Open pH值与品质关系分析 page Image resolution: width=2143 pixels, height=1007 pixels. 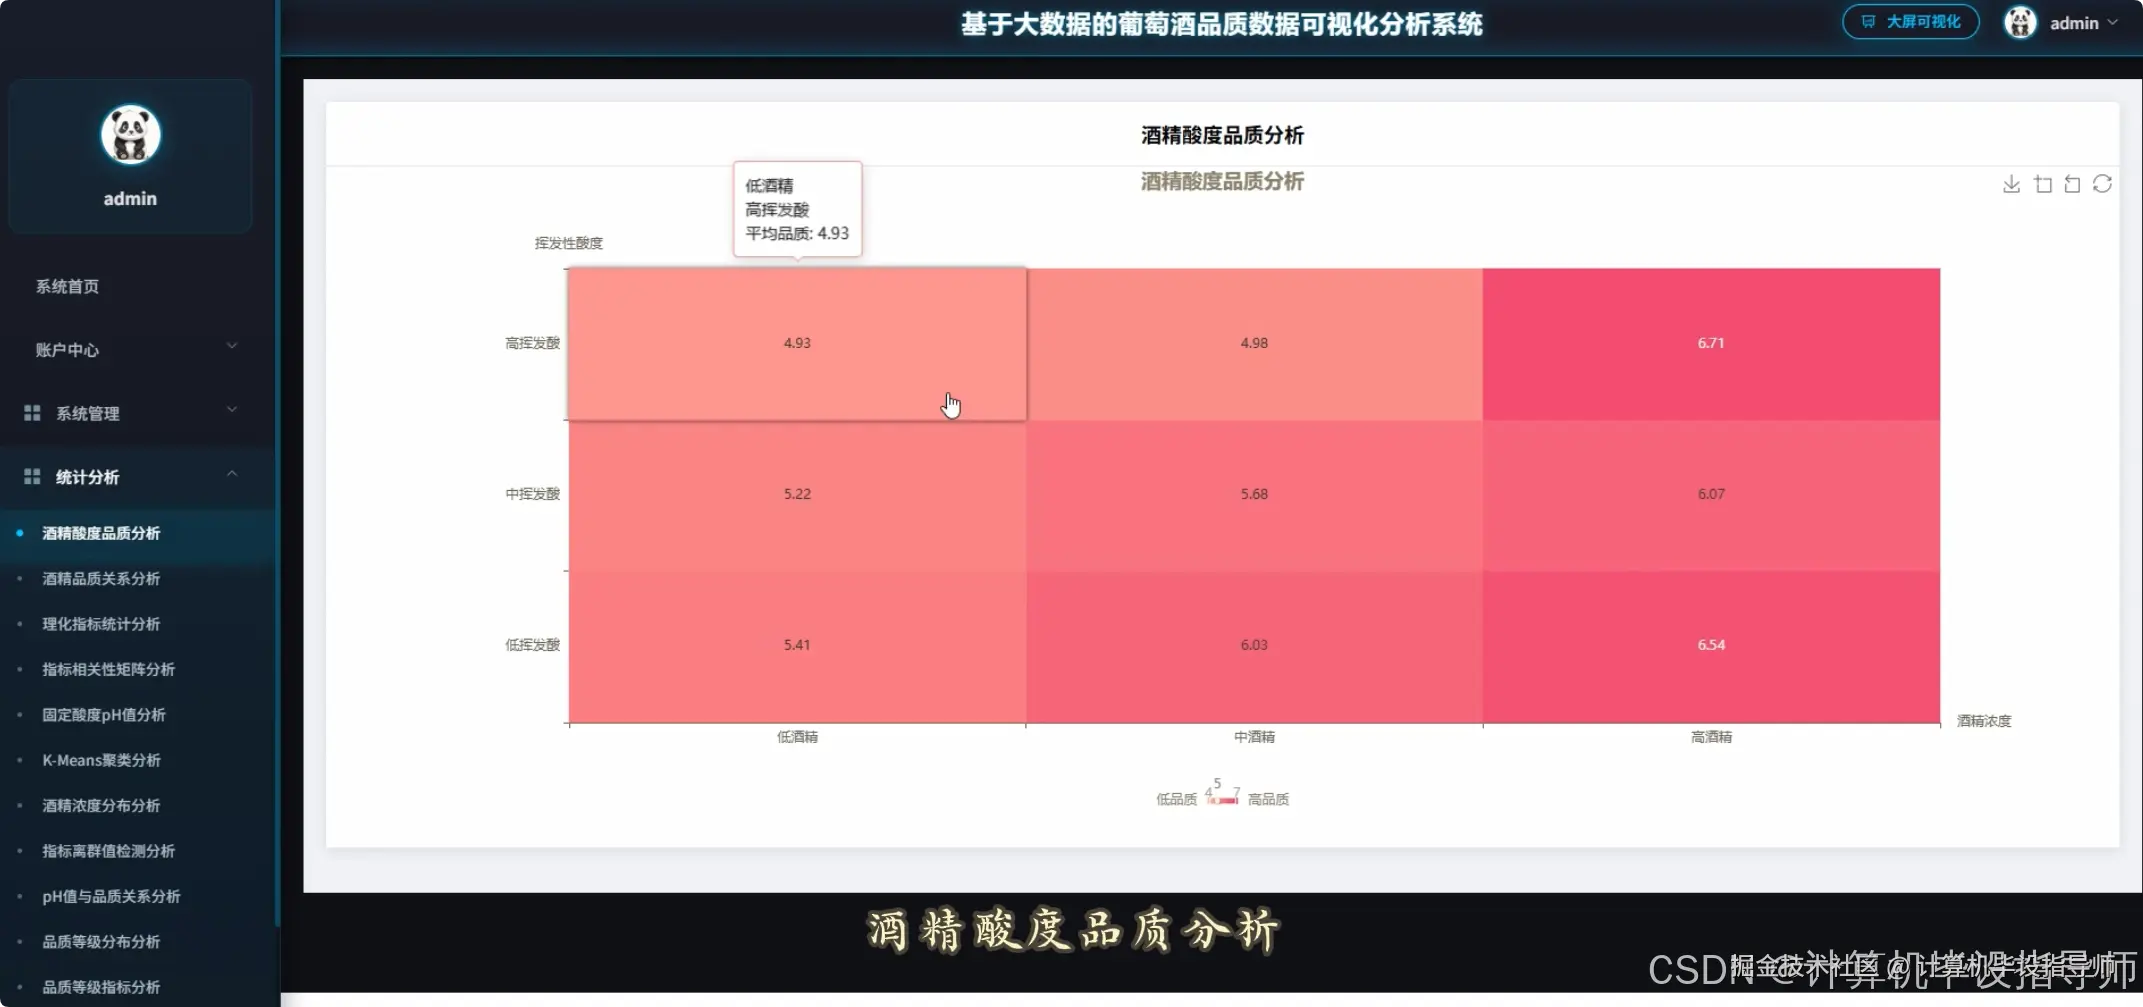[111, 896]
